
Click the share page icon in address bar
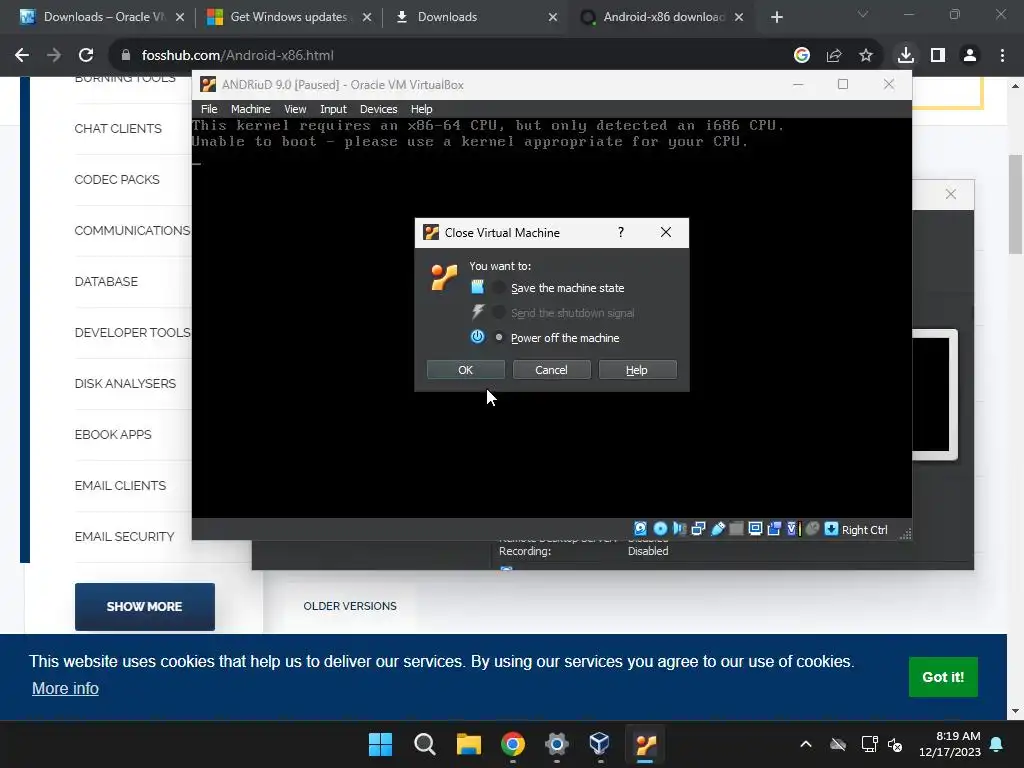[x=834, y=56]
